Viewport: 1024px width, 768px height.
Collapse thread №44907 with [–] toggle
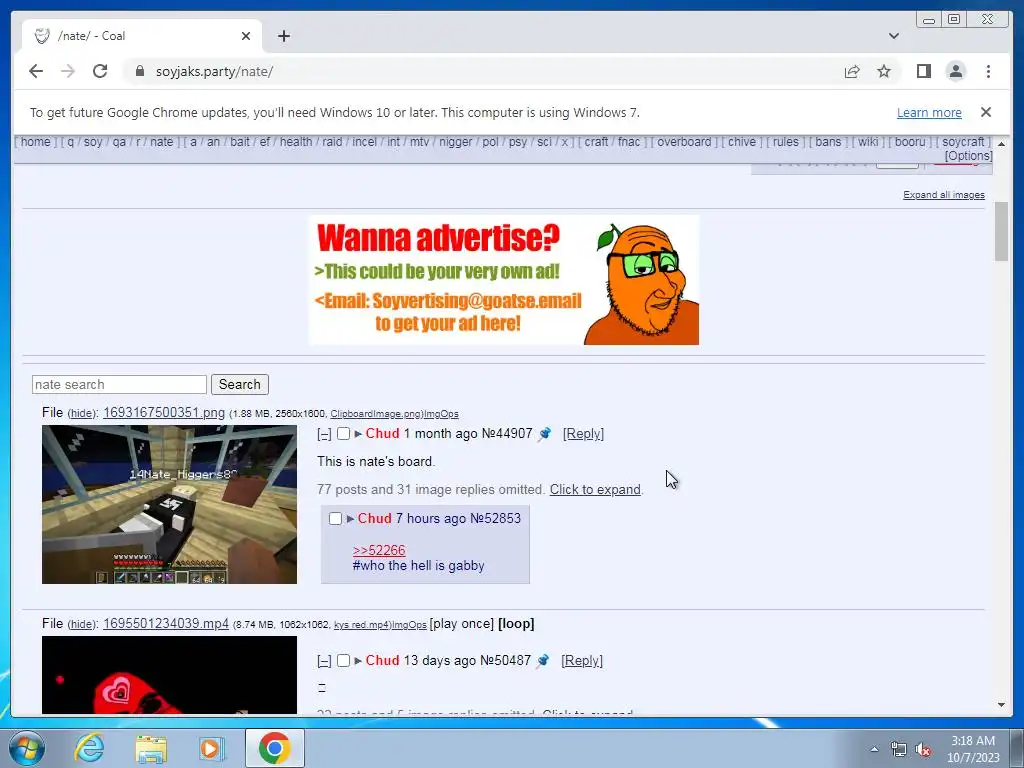tap(324, 434)
